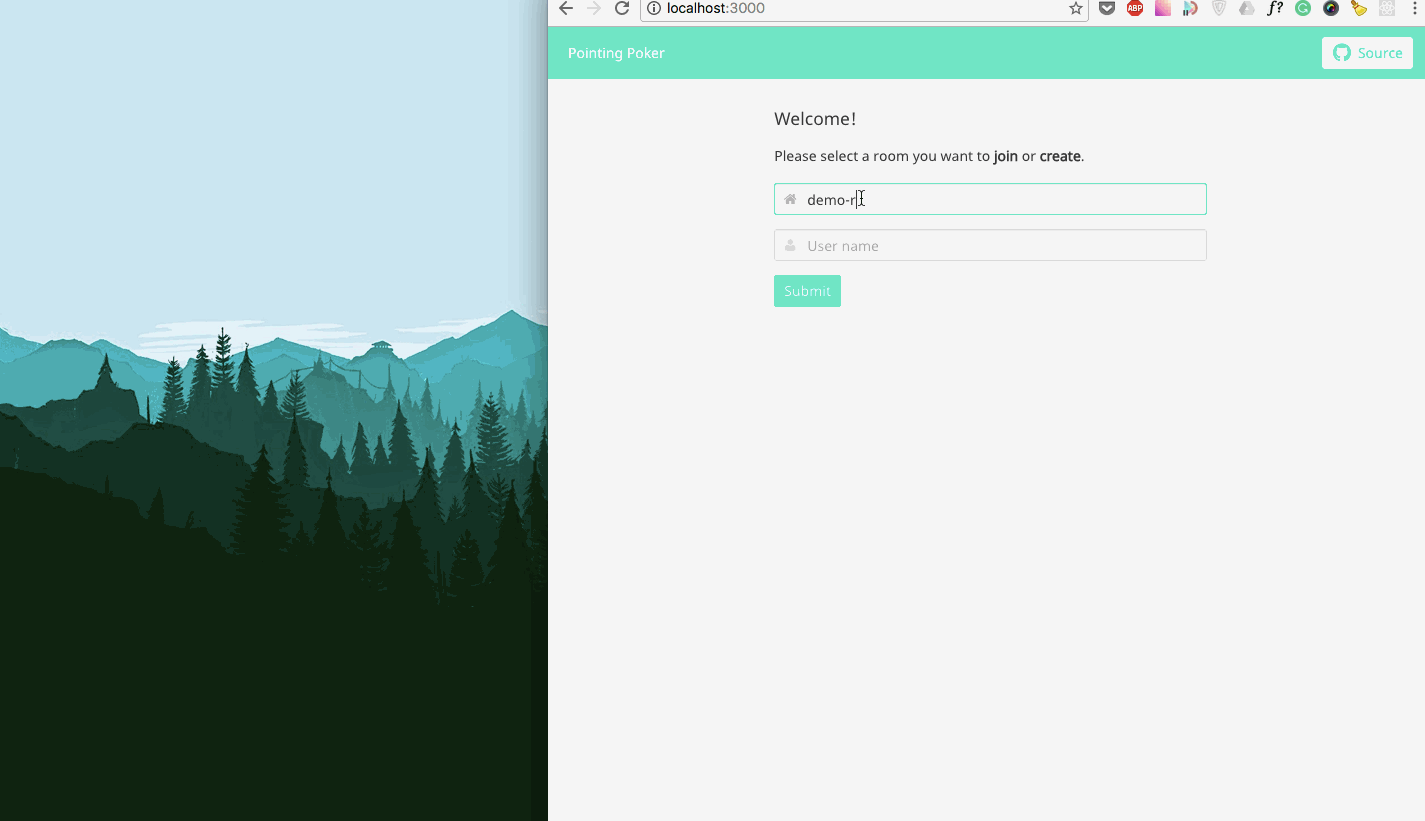Open the WhatFont (f?) extension
Image resolution: width=1425 pixels, height=821 pixels.
tap(1275, 9)
